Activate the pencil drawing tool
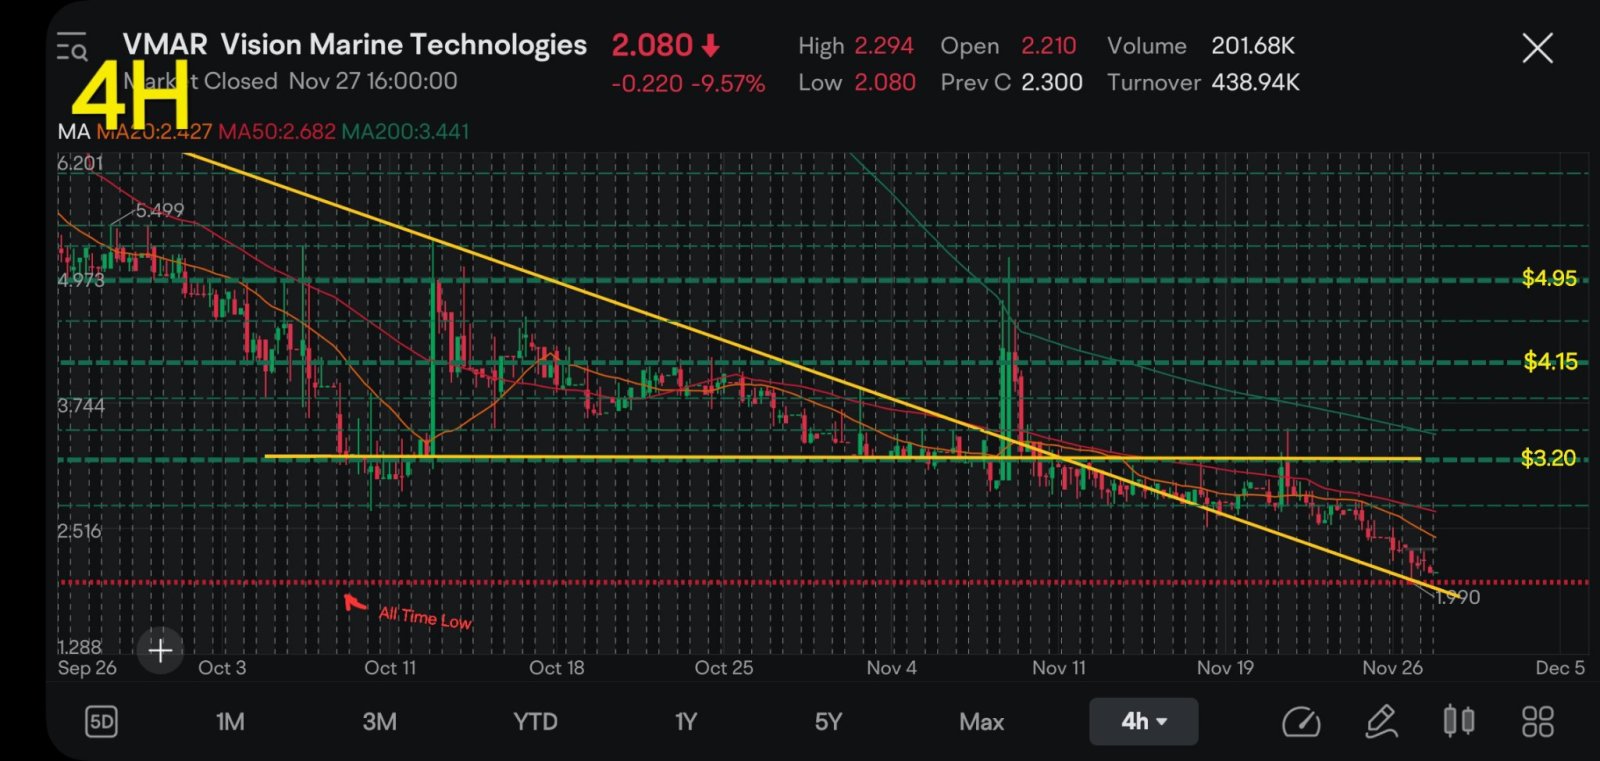The height and width of the screenshot is (761, 1600). tap(1381, 721)
